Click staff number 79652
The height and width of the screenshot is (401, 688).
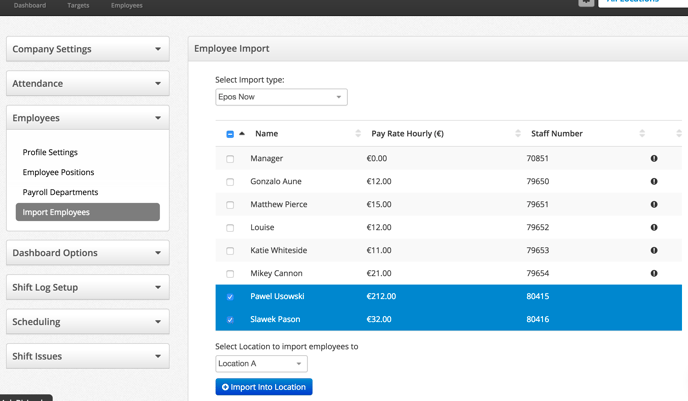click(538, 227)
